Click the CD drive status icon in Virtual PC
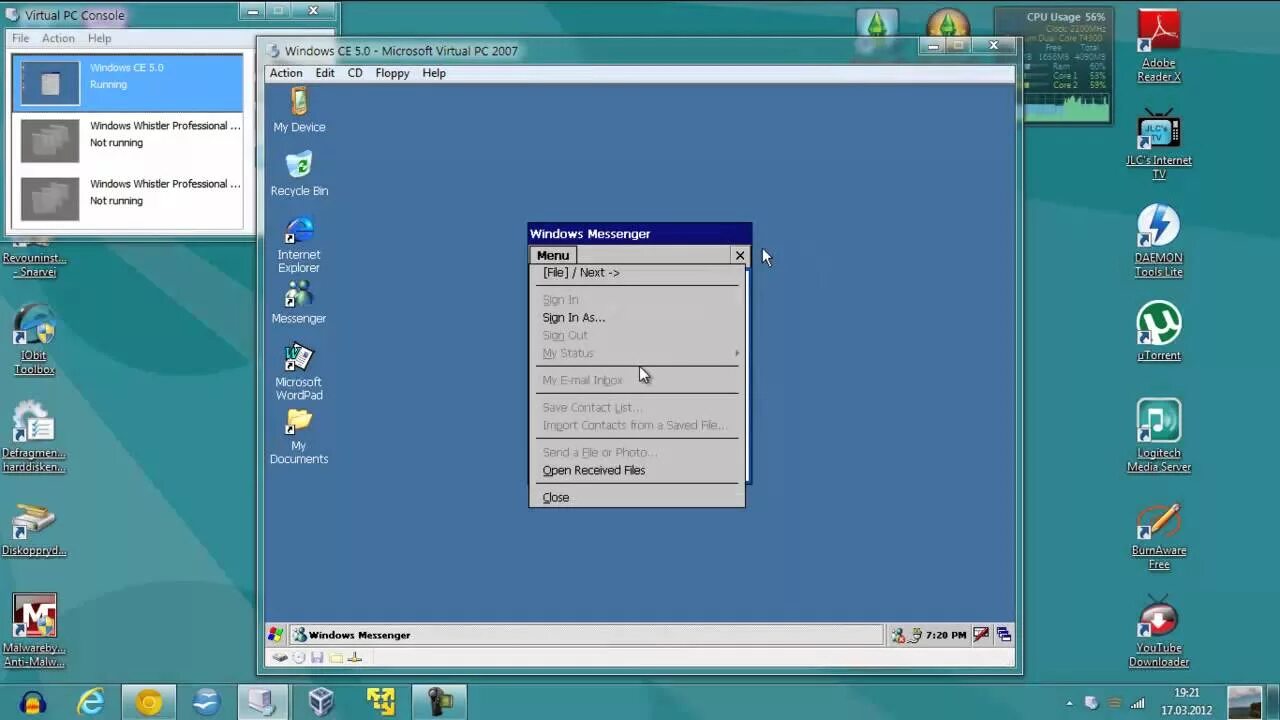 (299, 657)
